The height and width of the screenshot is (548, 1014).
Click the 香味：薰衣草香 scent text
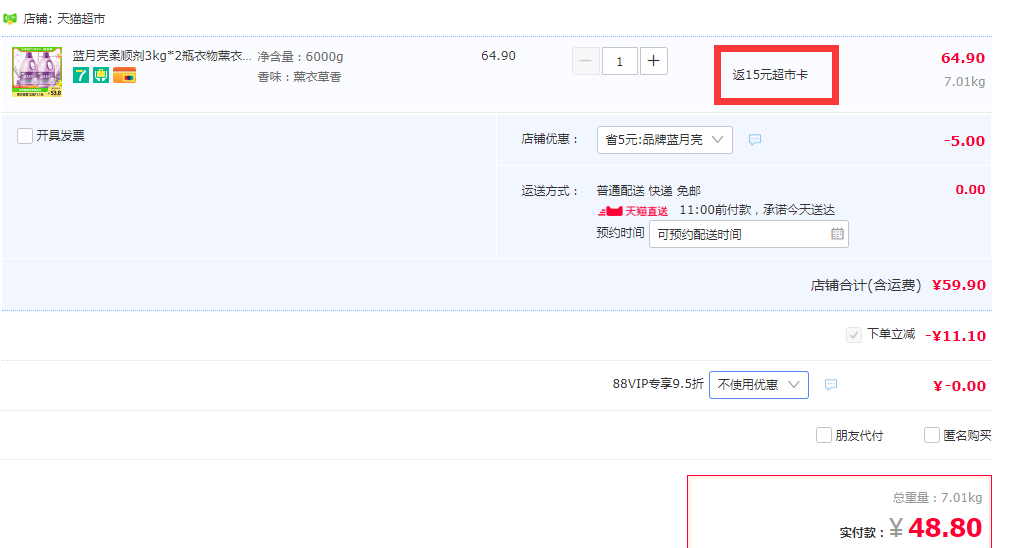[299, 77]
